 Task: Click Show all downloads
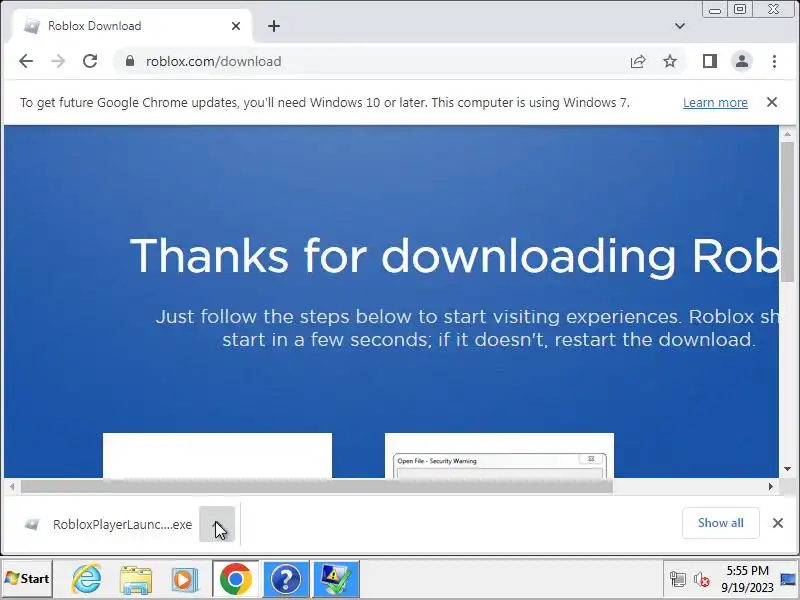pyautogui.click(x=720, y=523)
